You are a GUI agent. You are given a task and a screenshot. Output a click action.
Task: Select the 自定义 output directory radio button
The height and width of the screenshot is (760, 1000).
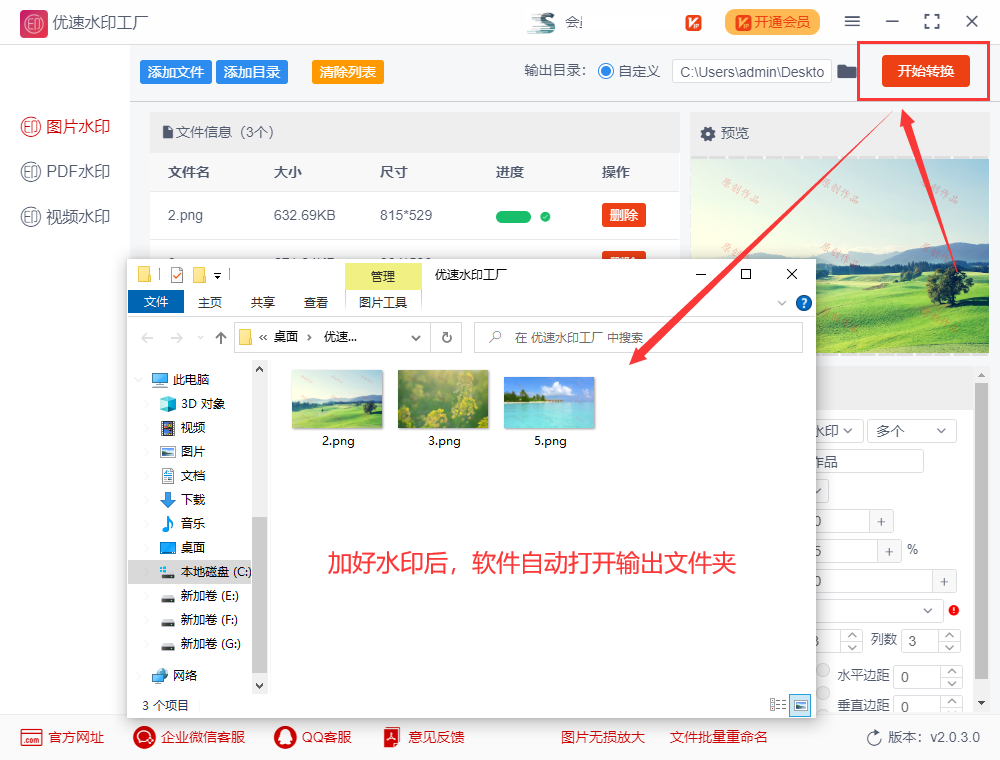pos(606,71)
